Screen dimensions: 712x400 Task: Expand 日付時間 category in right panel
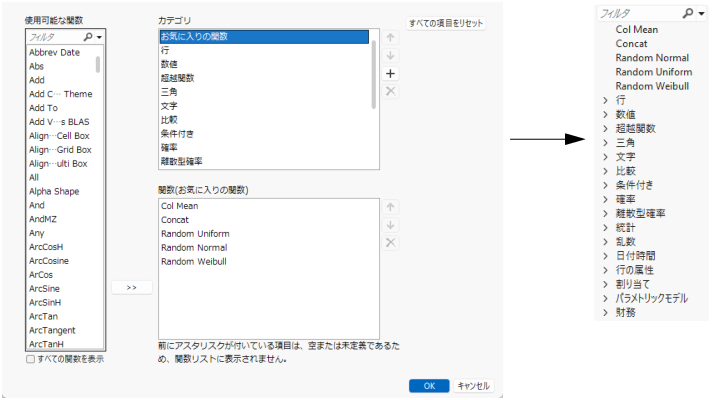click(605, 256)
